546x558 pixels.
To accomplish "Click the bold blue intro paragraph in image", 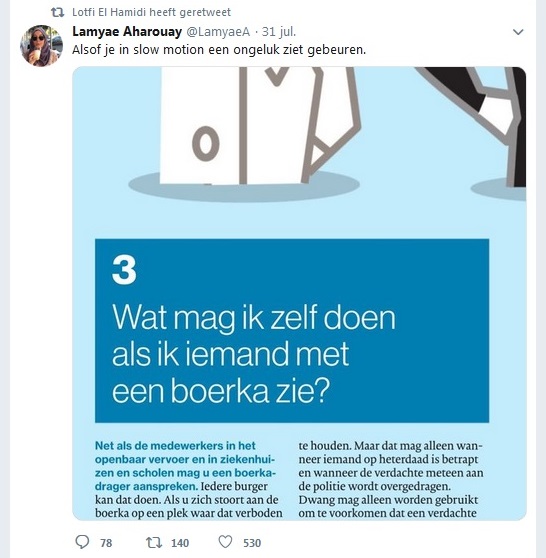I will click(x=185, y=466).
